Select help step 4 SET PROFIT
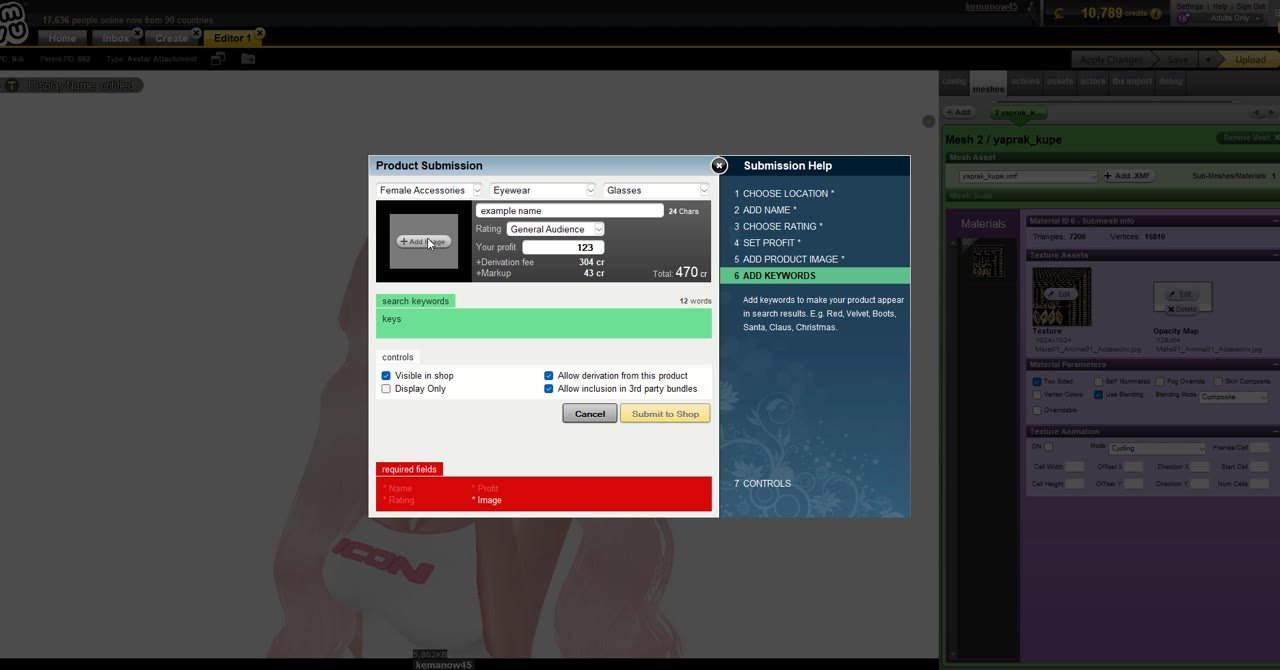1280x670 pixels. [x=768, y=243]
